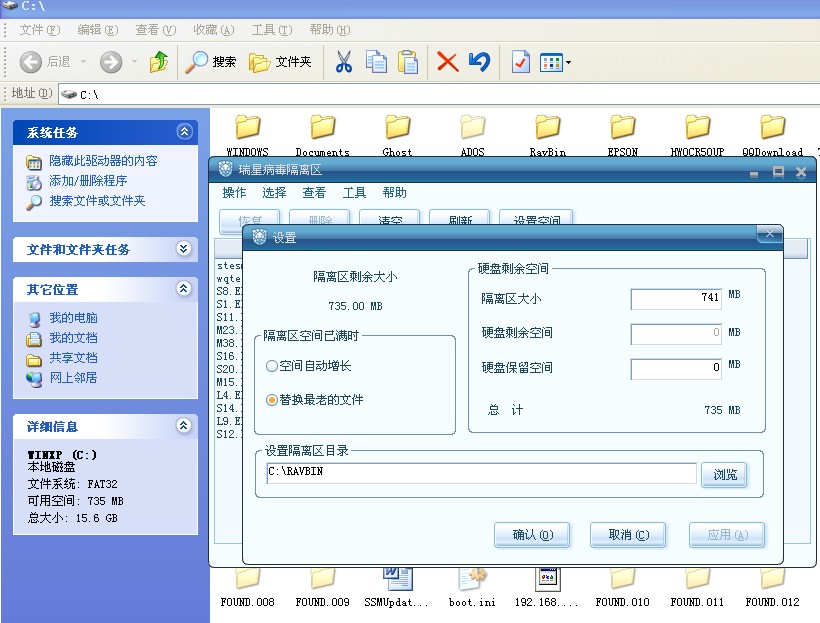The height and width of the screenshot is (623, 820).
Task: Open the 文件(F) menu
Action: (40, 30)
